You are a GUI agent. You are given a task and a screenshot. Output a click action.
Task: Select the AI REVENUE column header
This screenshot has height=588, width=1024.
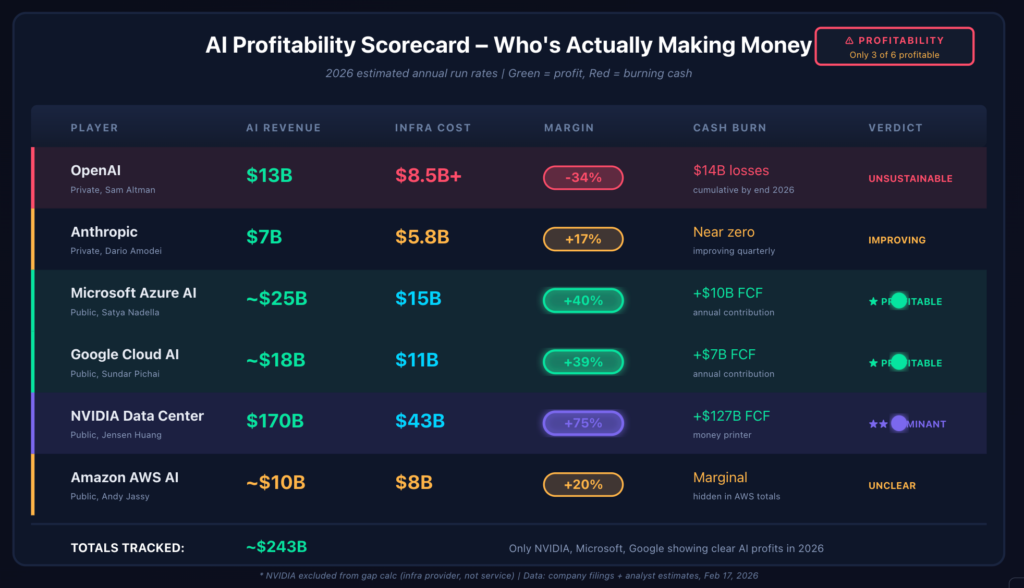(283, 128)
